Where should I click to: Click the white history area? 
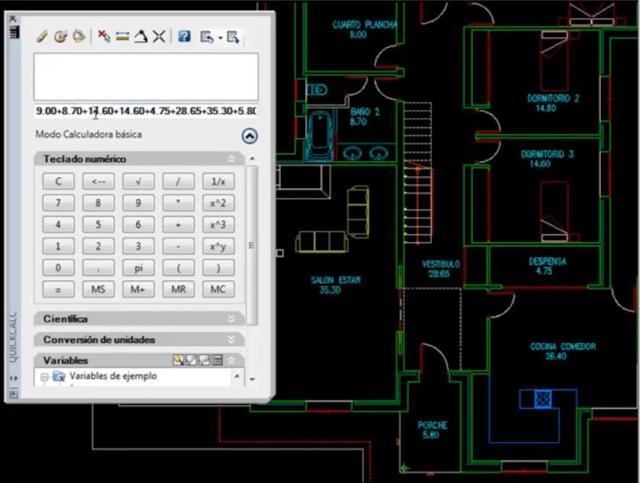146,76
